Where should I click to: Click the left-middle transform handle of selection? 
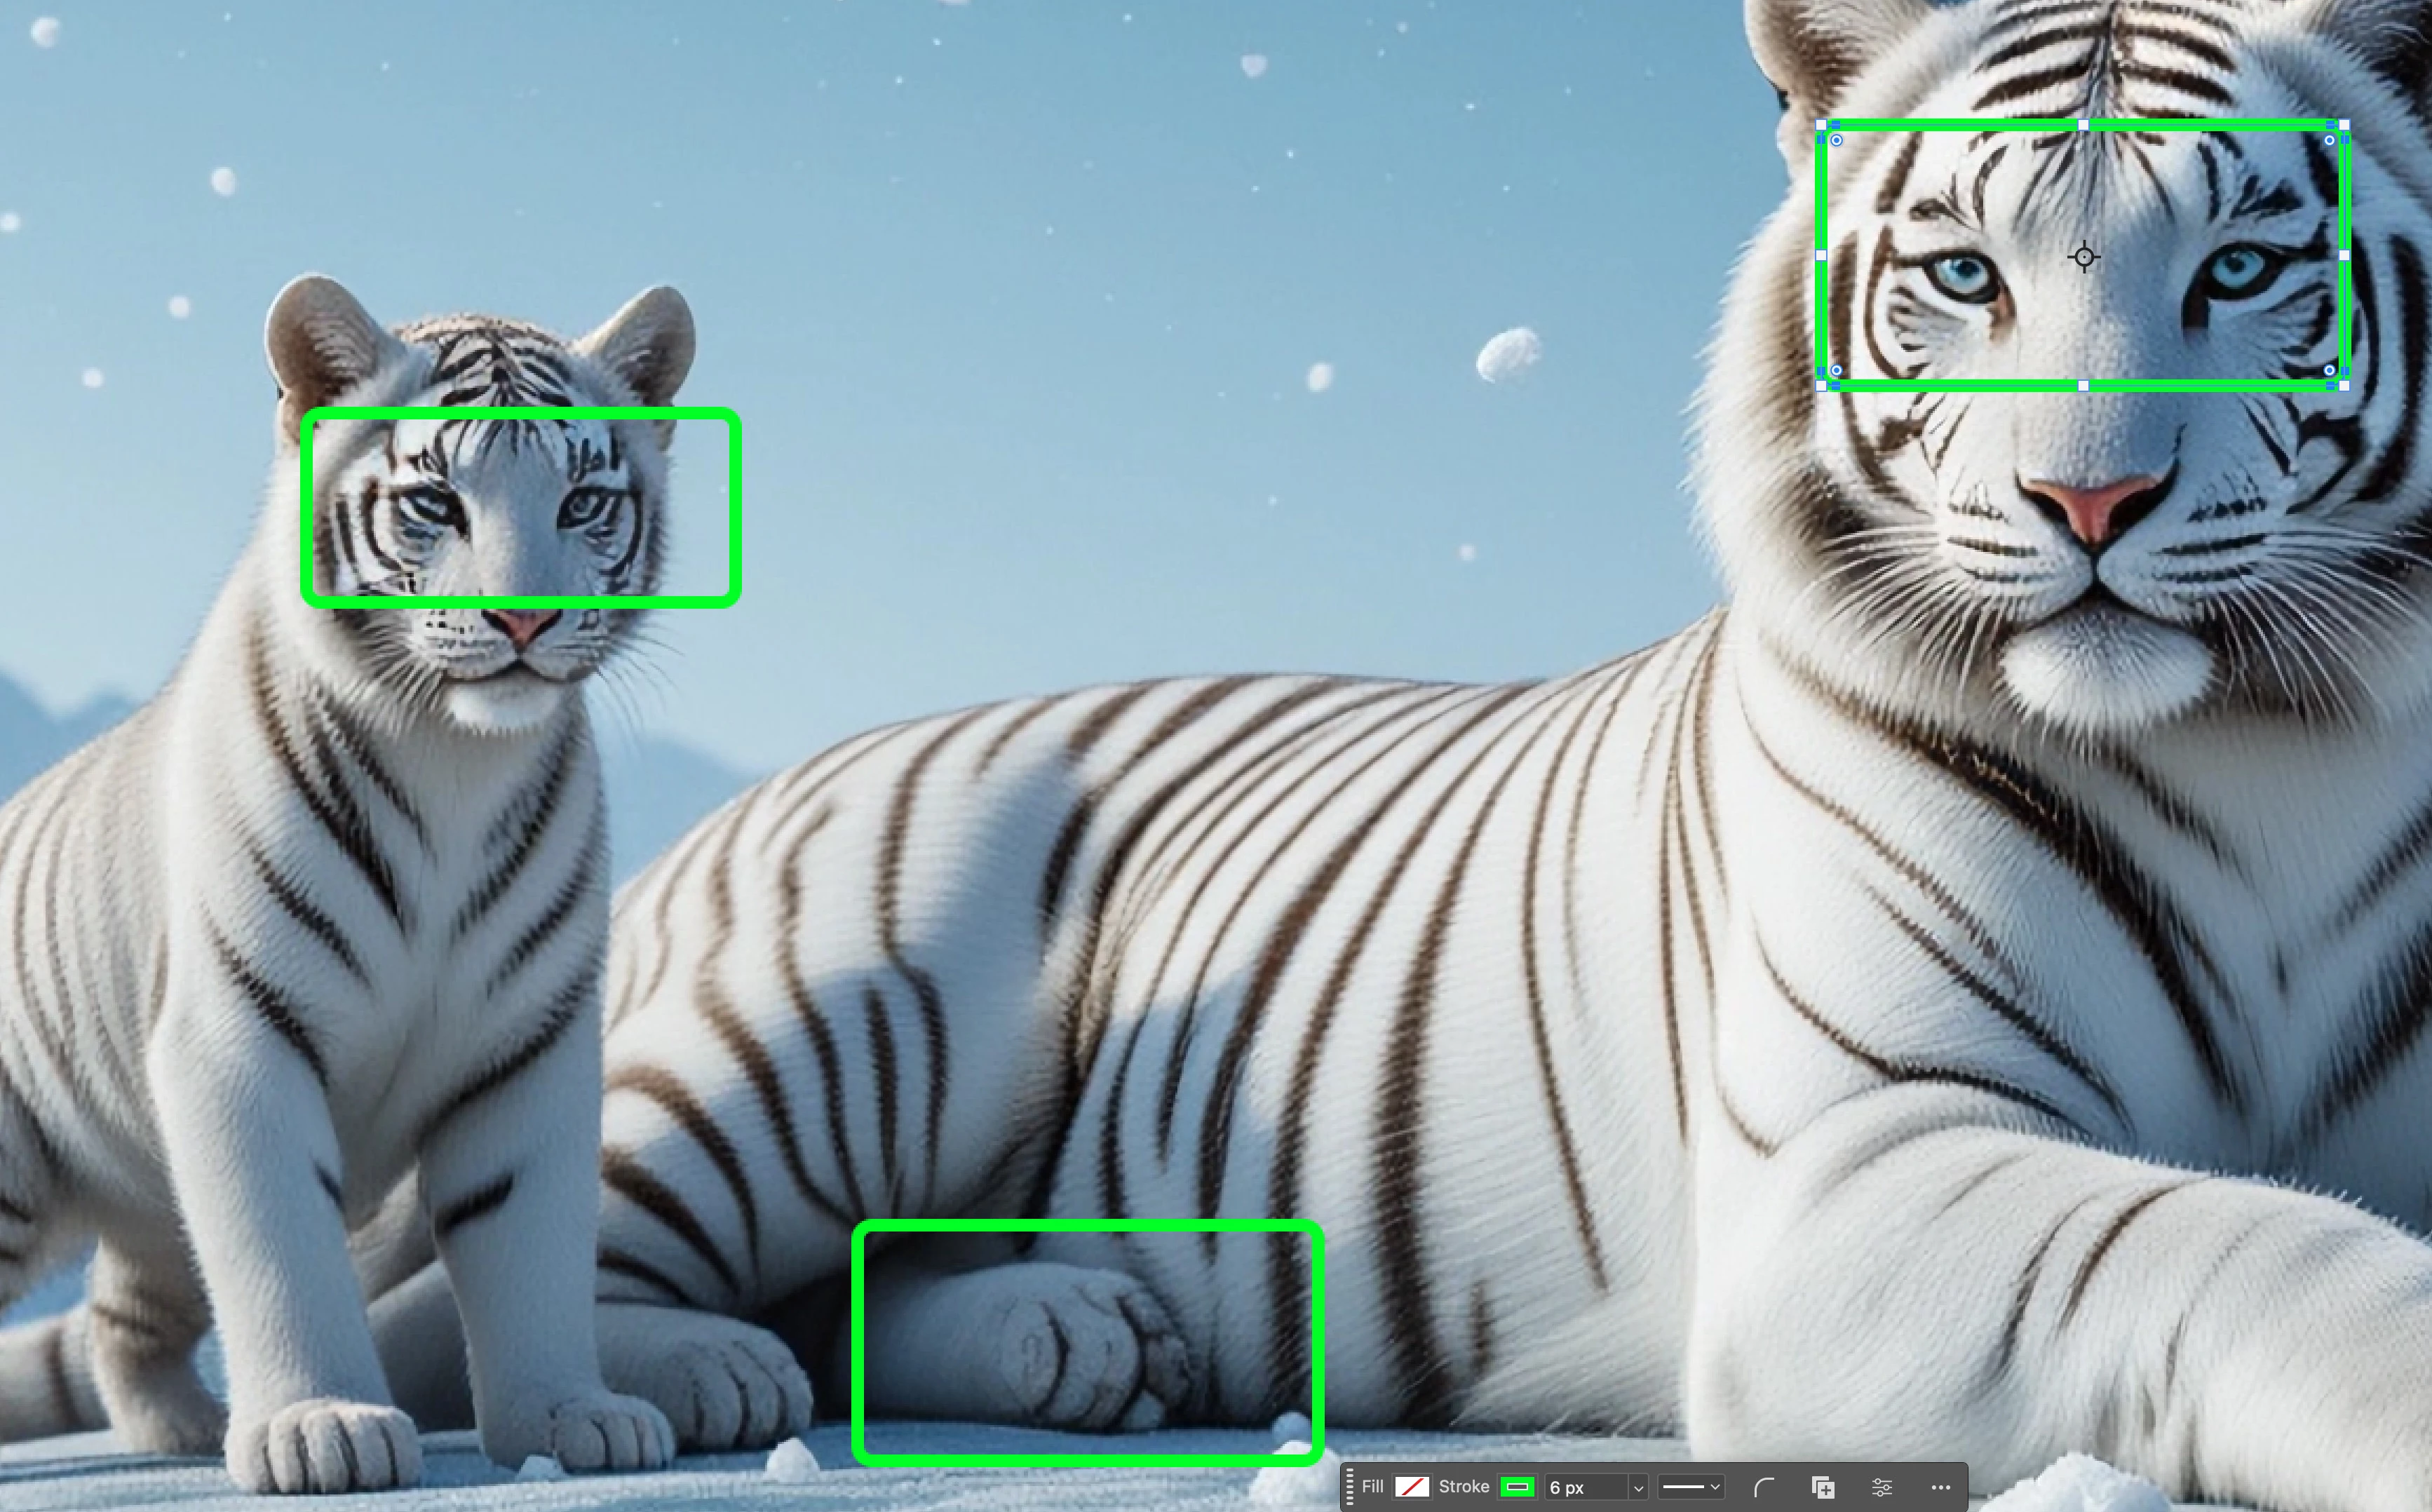click(x=1821, y=256)
